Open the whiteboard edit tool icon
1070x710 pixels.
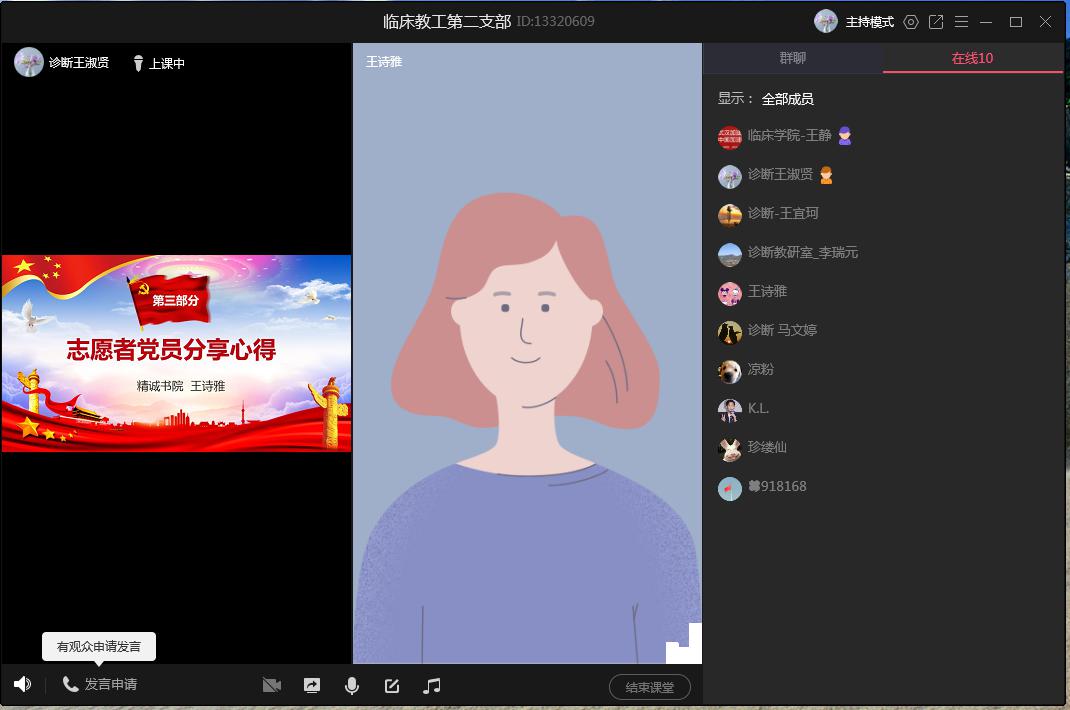tap(392, 686)
